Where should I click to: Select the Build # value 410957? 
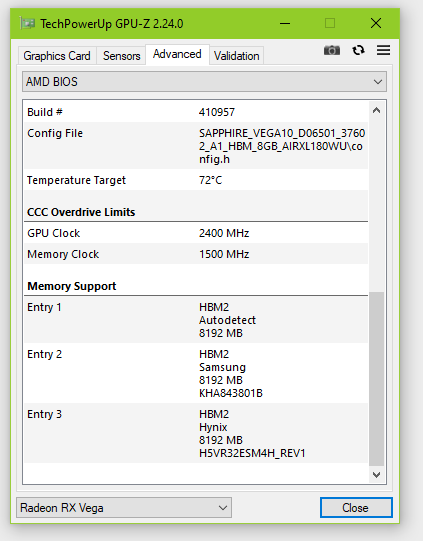click(x=217, y=112)
